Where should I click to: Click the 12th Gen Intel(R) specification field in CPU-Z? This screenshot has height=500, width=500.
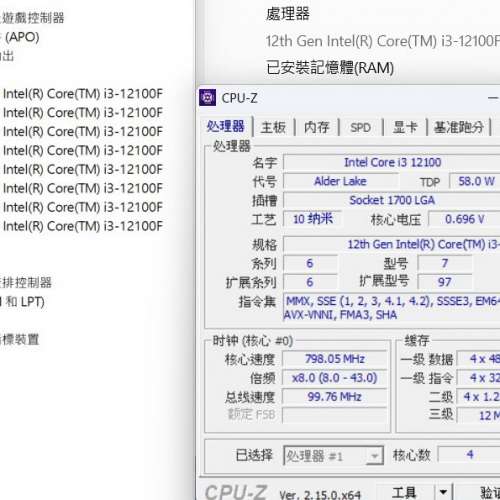coord(392,244)
